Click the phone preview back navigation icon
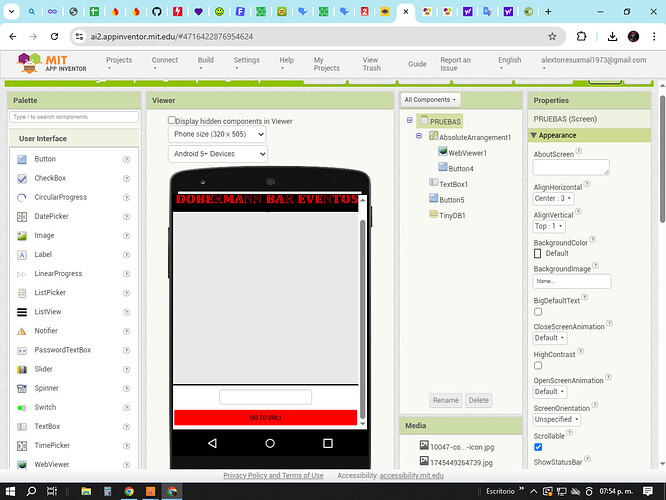This screenshot has width=666, height=500. pos(212,443)
